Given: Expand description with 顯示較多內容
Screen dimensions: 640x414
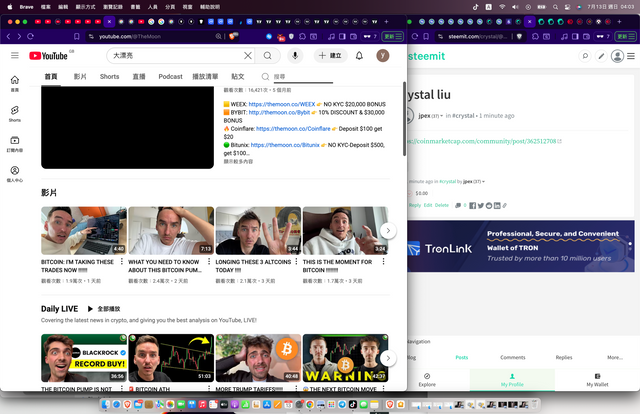Looking at the screenshot, I should click(238, 161).
